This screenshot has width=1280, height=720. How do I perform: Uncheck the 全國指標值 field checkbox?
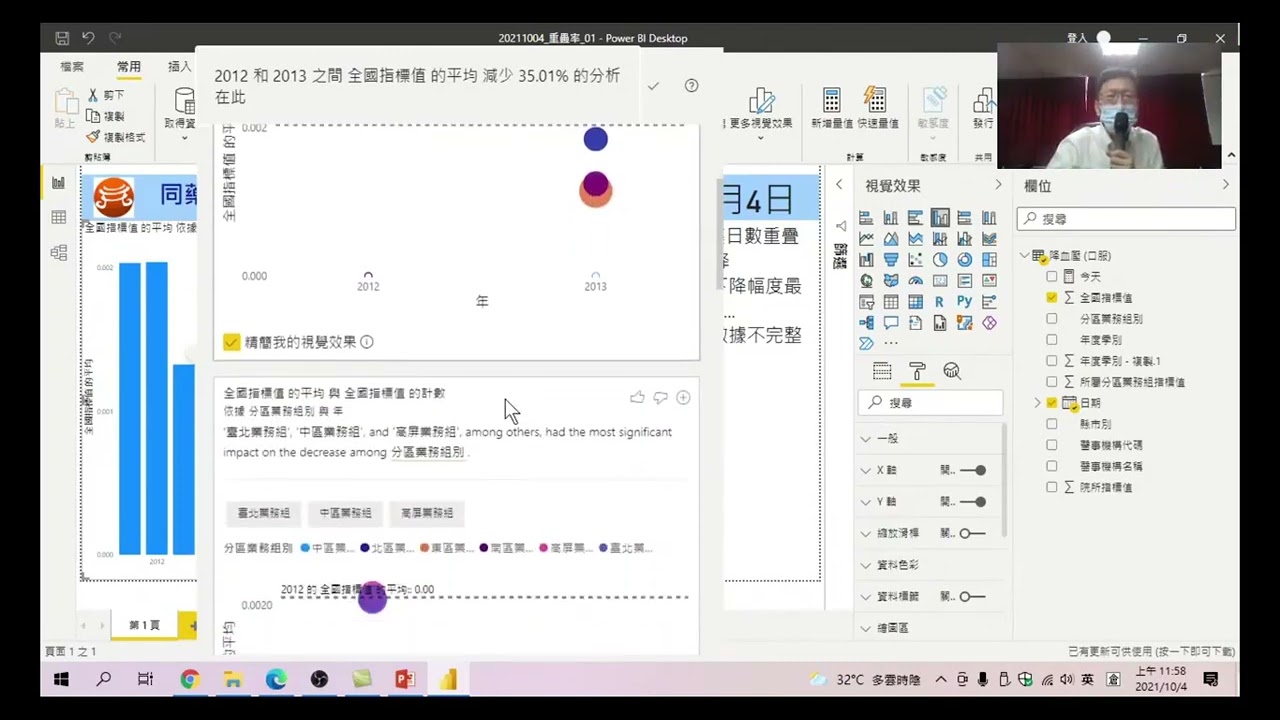[x=1051, y=297]
